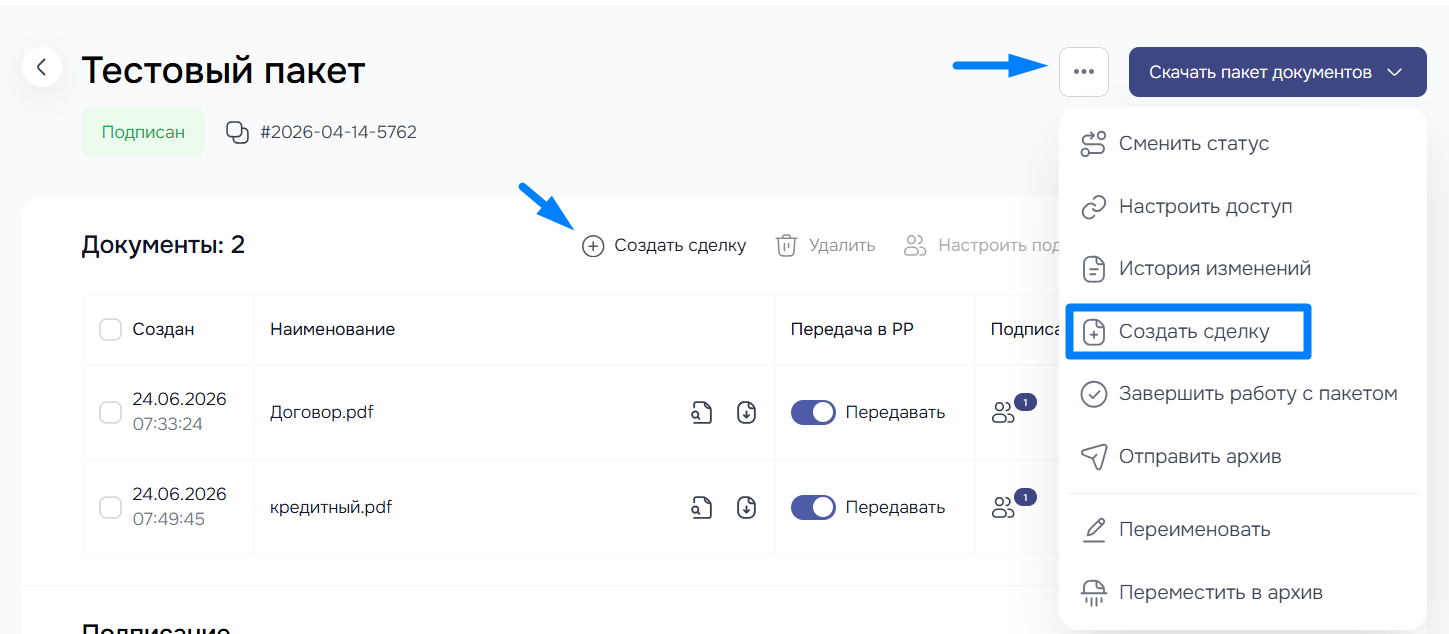Open История изменений from the menu
Screen dimensions: 1449x634
[1242, 268]
